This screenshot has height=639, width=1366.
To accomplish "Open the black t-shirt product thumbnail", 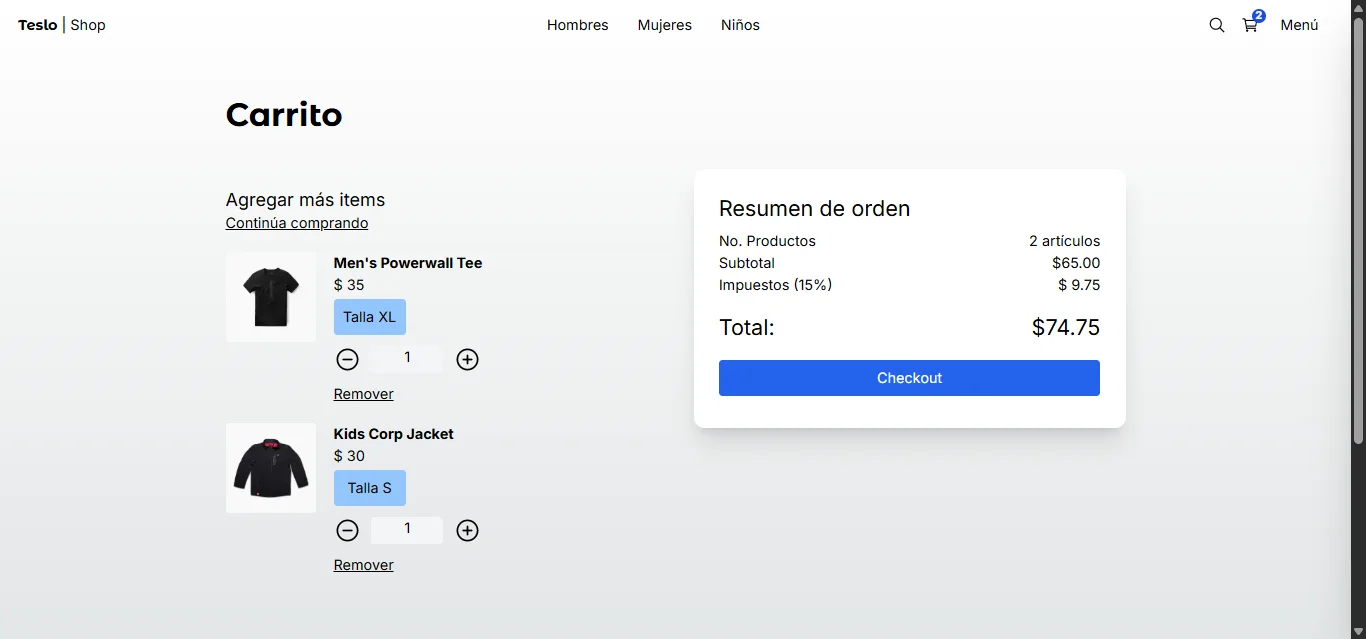I will (x=271, y=297).
